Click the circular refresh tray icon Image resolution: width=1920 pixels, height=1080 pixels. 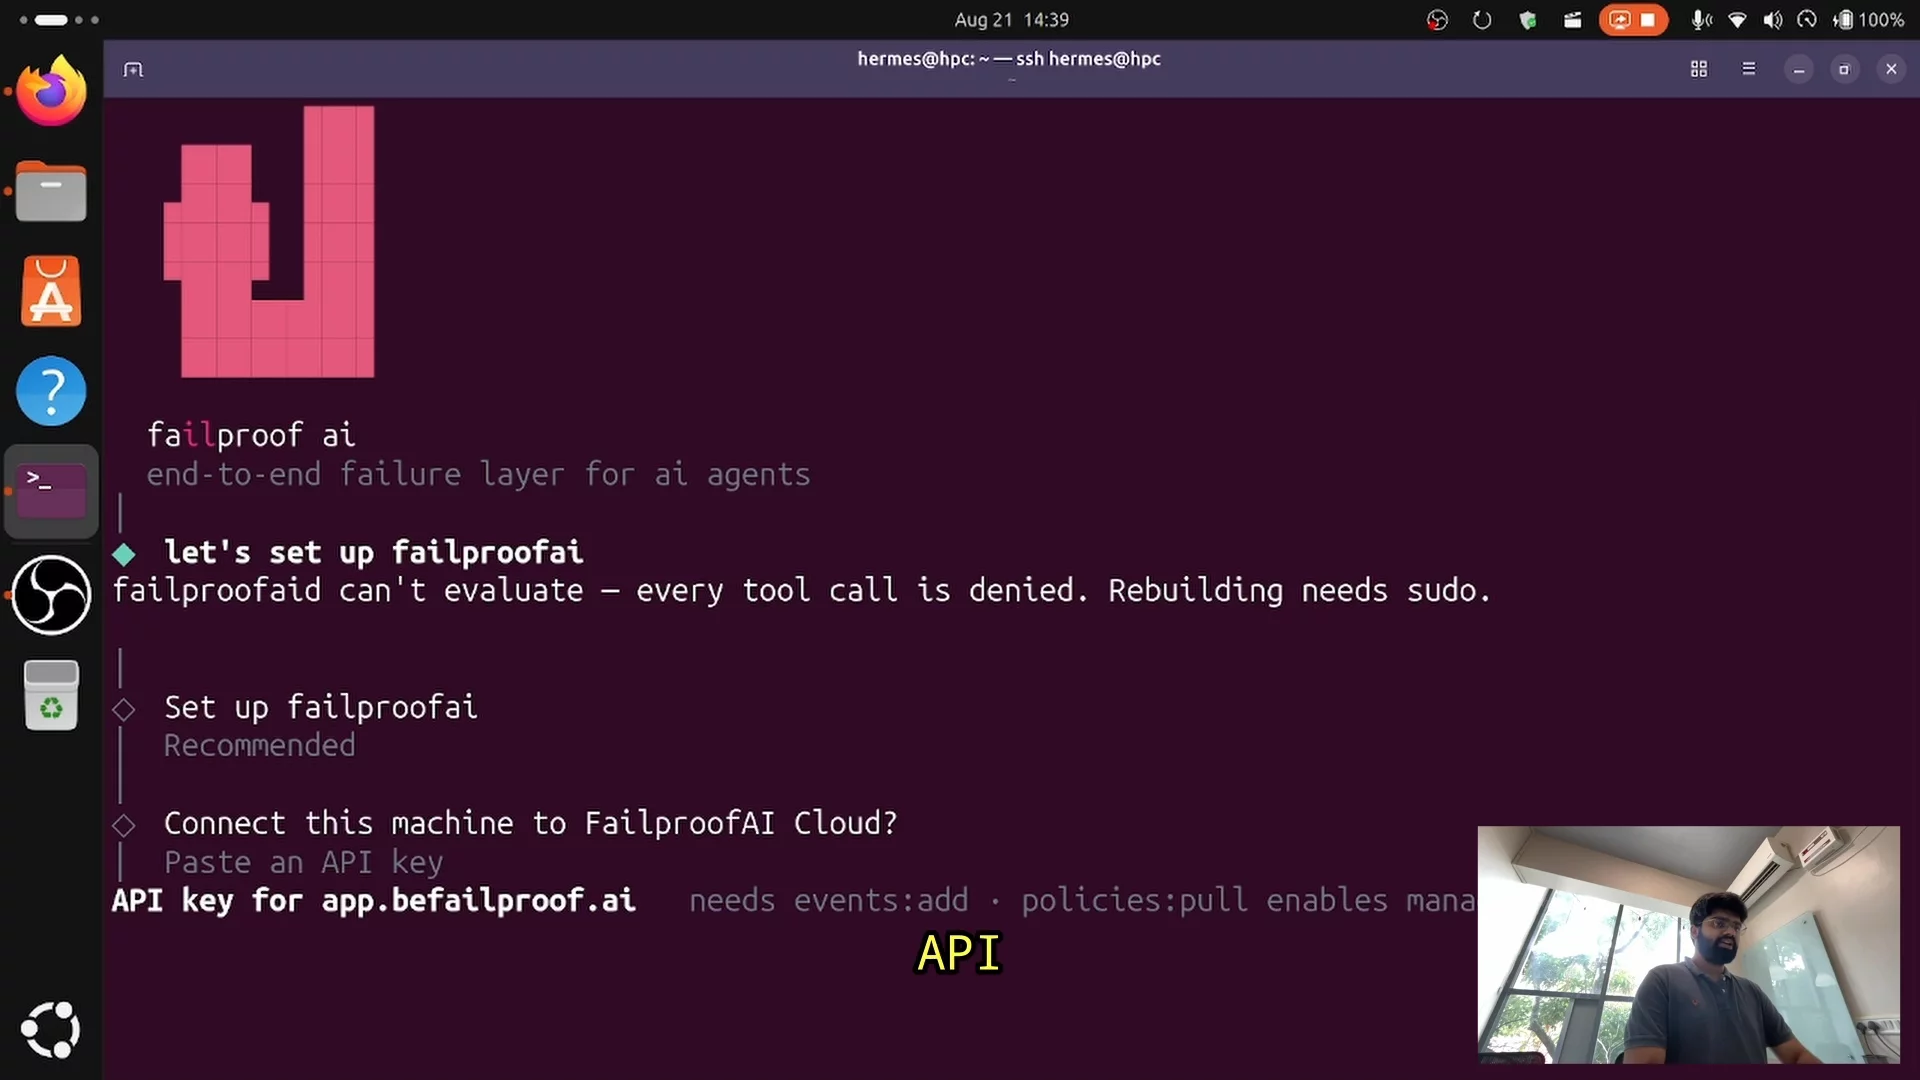[x=1482, y=20]
